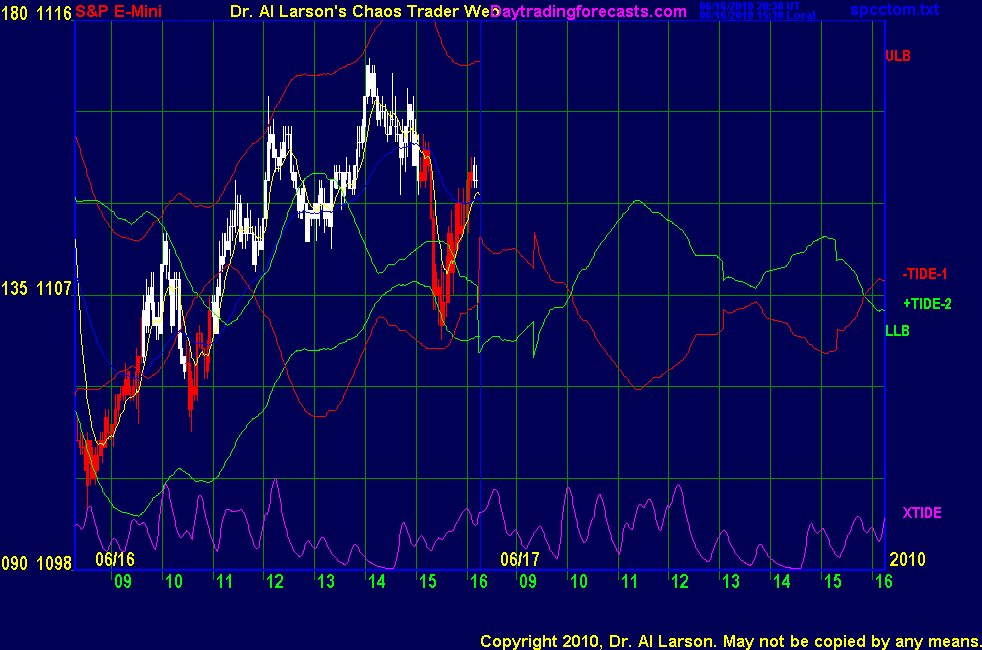
Task: Click the '09' hour label under 06/17
Action: (x=528, y=582)
